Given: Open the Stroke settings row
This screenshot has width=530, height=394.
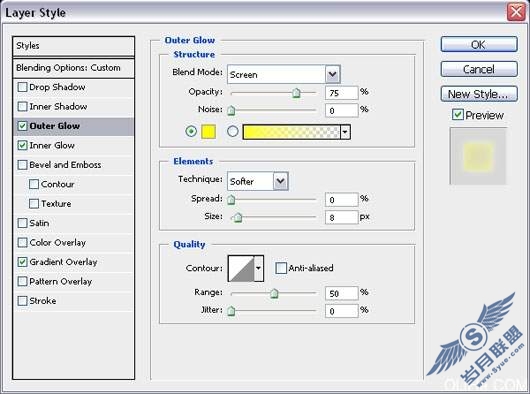Looking at the screenshot, I should click(x=73, y=301).
